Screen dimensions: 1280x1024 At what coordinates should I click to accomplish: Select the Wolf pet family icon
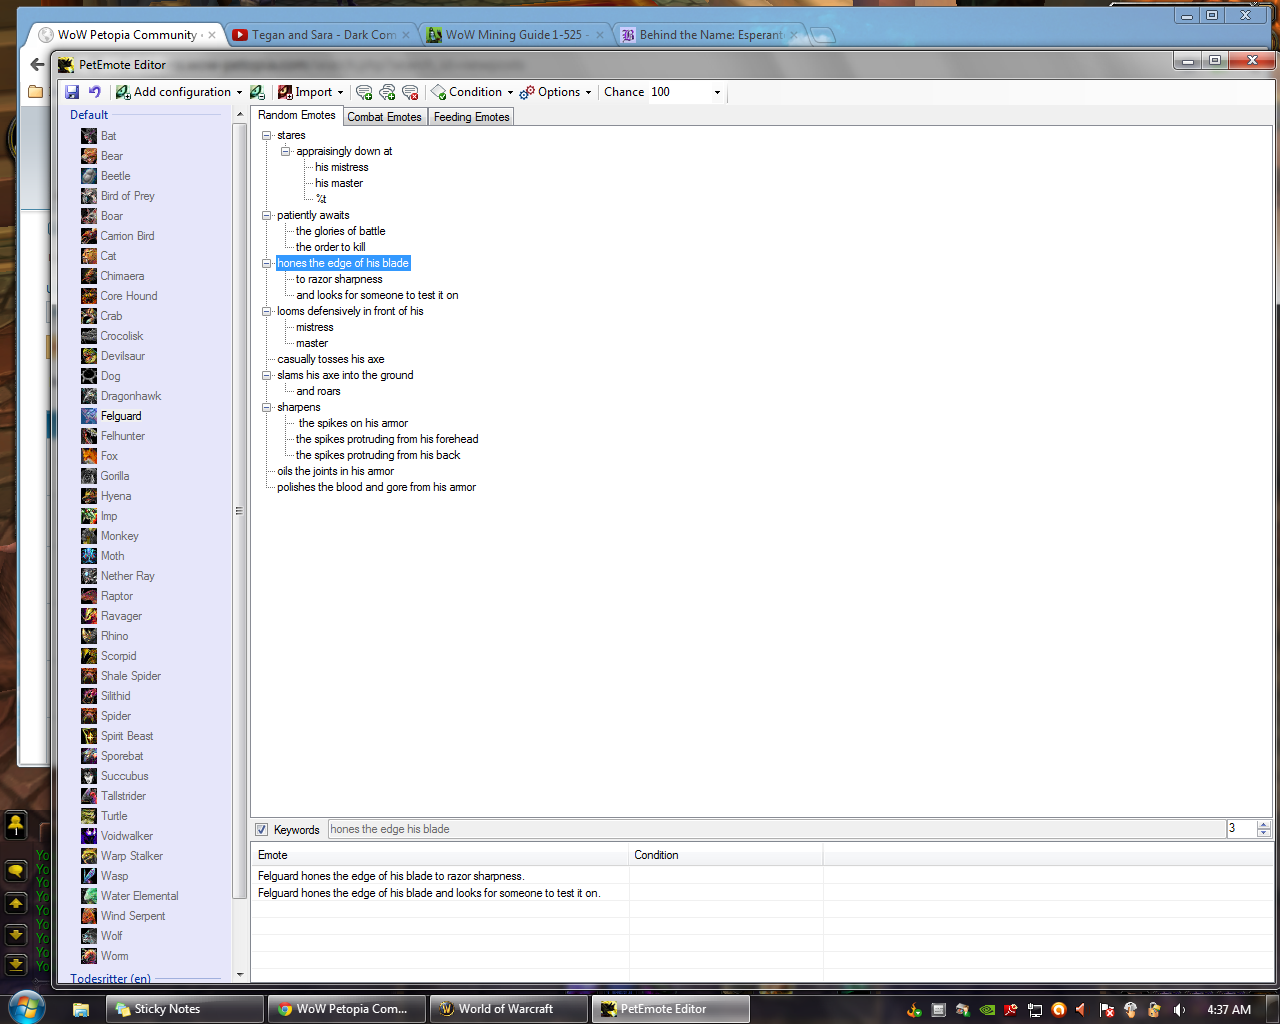pyautogui.click(x=89, y=936)
